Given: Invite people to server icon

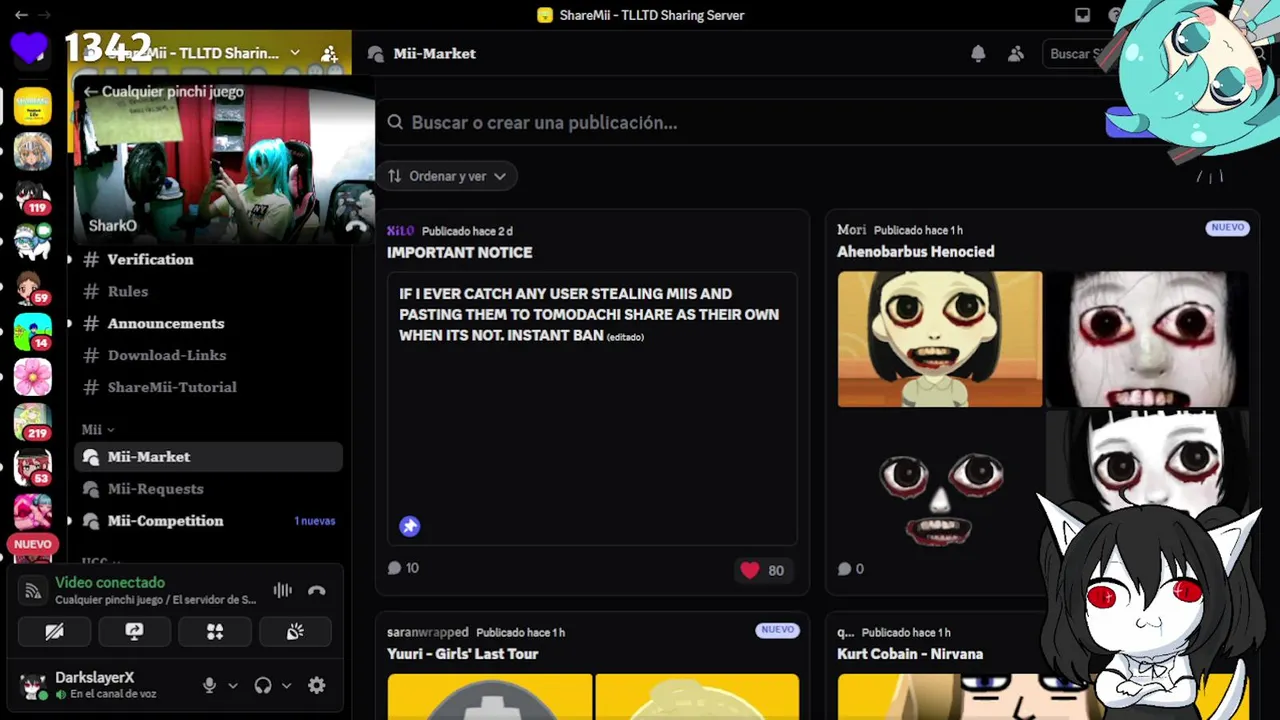Looking at the screenshot, I should click(329, 53).
